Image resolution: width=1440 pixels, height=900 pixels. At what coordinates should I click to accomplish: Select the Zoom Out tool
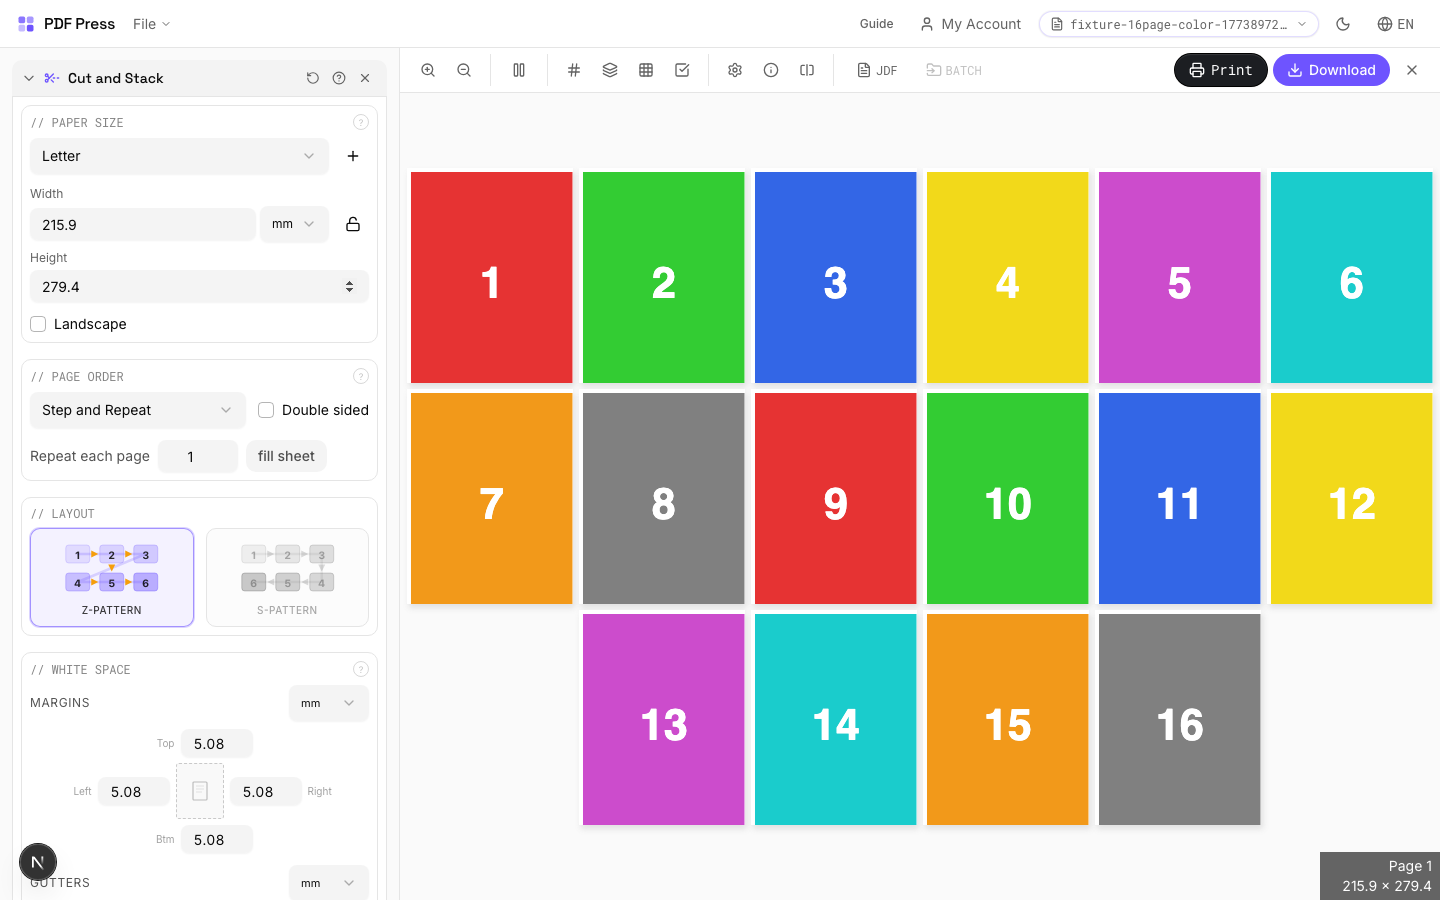coord(463,70)
